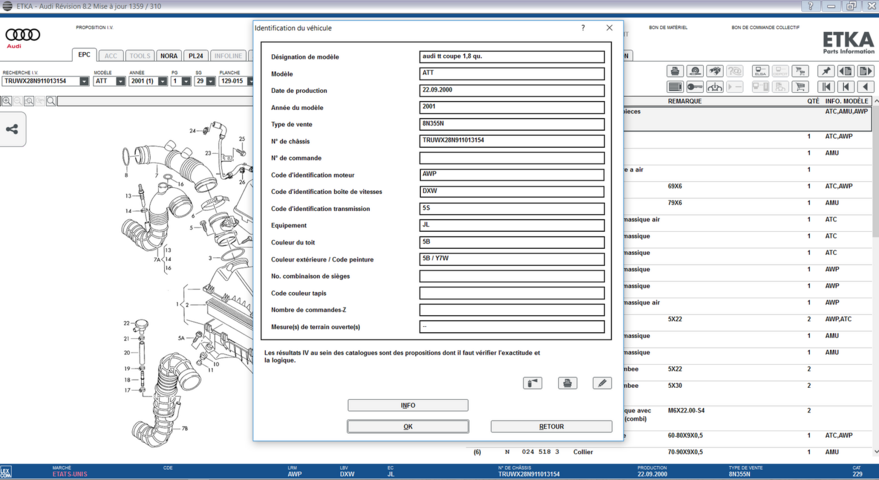Click remark 60-80X9X0,5 in parts list
The height and width of the screenshot is (480, 879).
coord(685,435)
